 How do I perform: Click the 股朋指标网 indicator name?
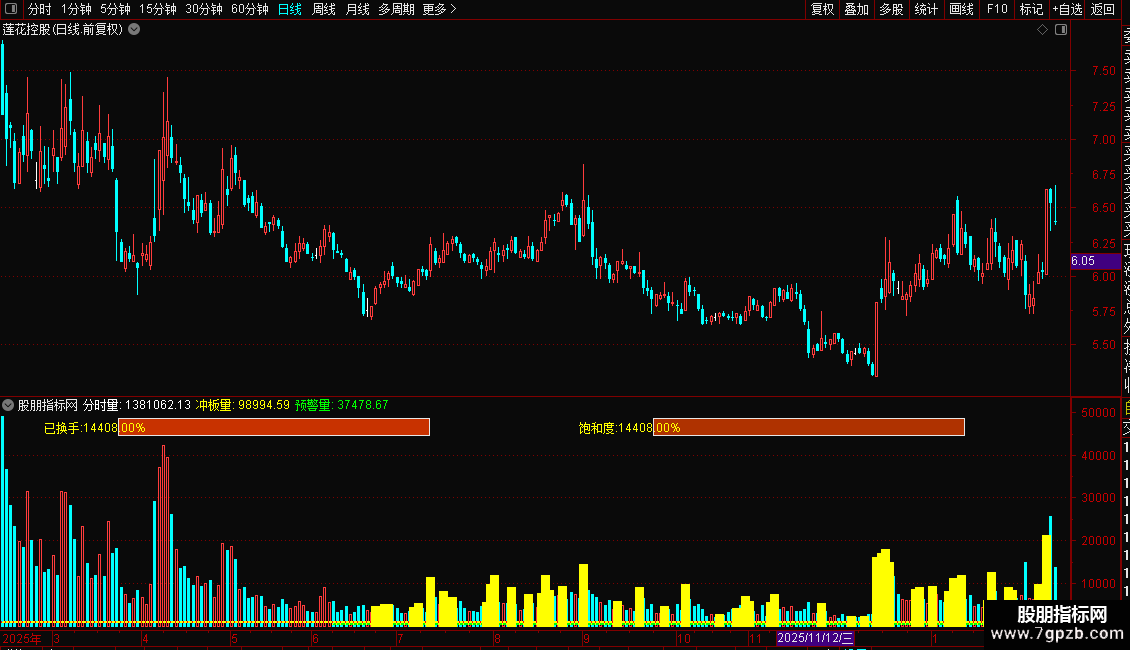(x=48, y=405)
